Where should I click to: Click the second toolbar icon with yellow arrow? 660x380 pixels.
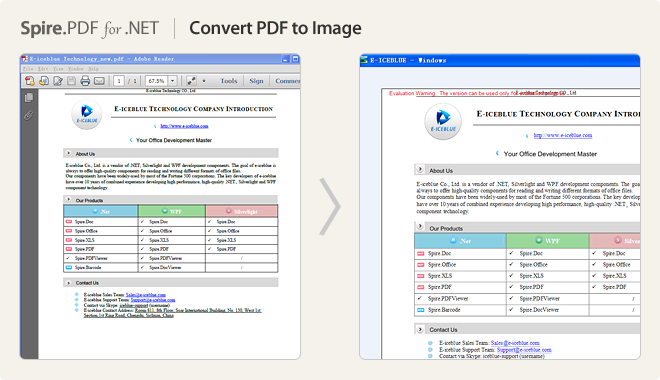tap(44, 81)
